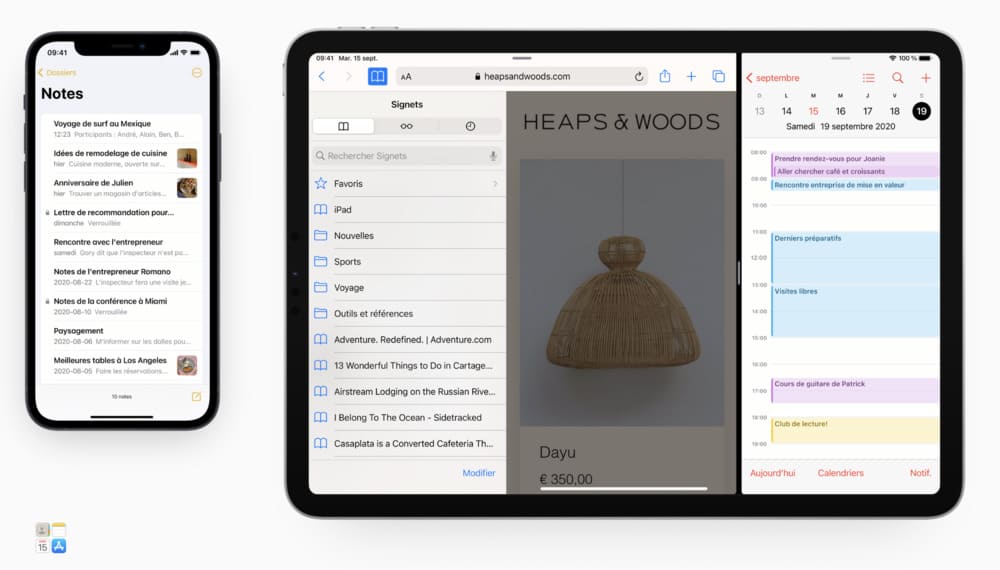The width and height of the screenshot is (1000, 570).
Task: Select day 18 in Calendar week
Action: click(x=895, y=111)
